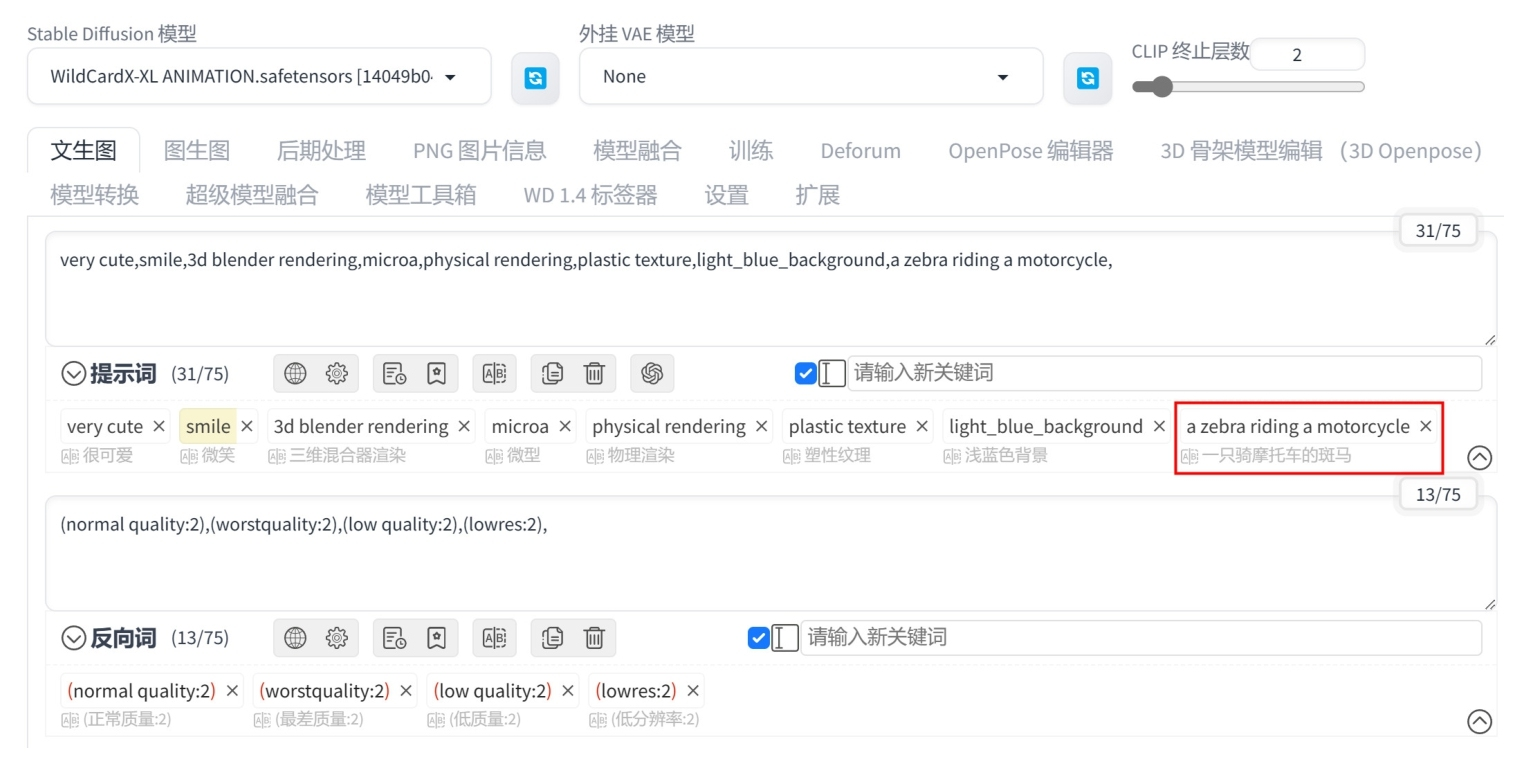Click copy icon in 反向词 toolbar
The image size is (1519, 760).
[x=552, y=637]
